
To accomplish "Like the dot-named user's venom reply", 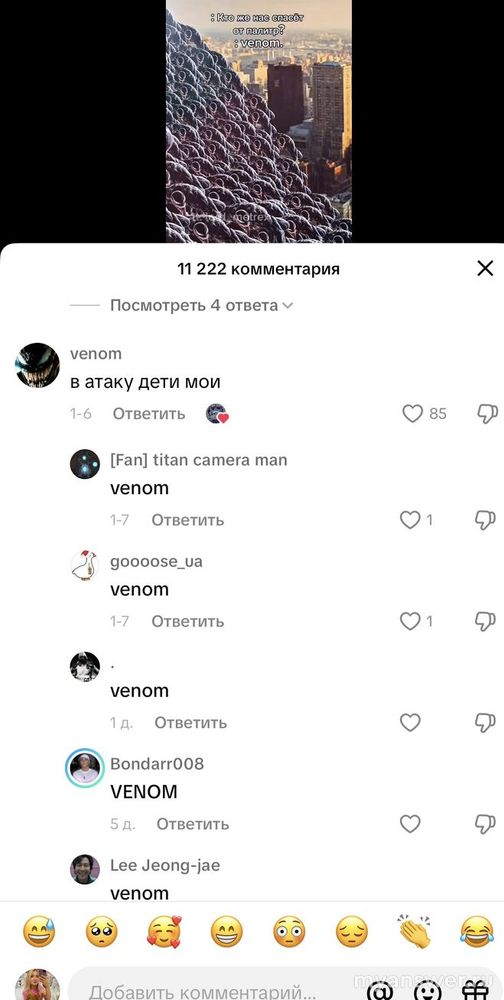I will [410, 723].
